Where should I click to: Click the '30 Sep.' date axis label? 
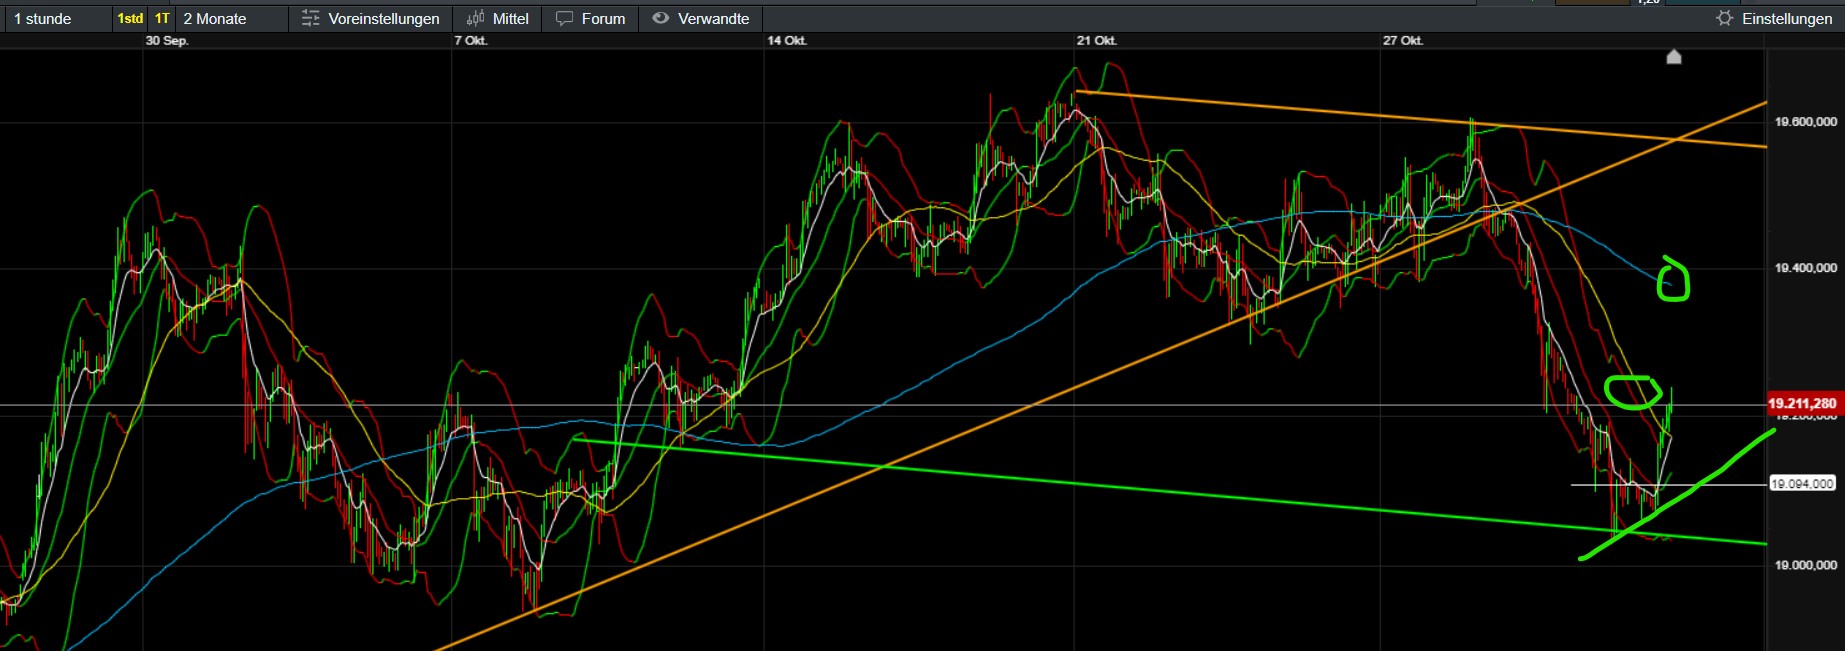167,41
